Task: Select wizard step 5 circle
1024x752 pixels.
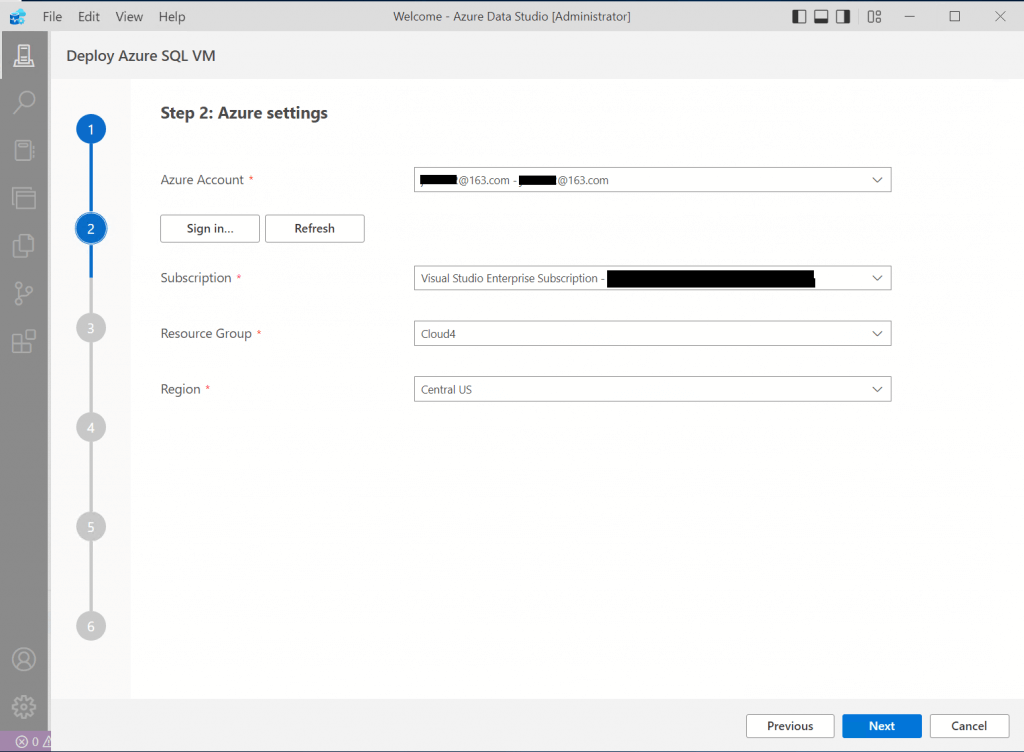Action: 91,527
